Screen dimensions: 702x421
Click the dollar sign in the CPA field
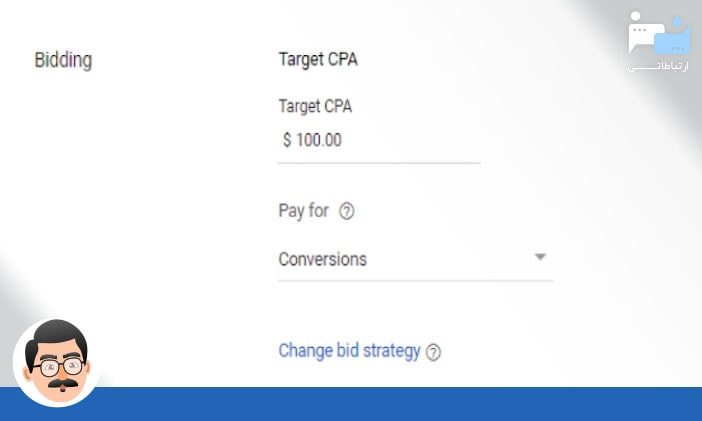coord(287,140)
